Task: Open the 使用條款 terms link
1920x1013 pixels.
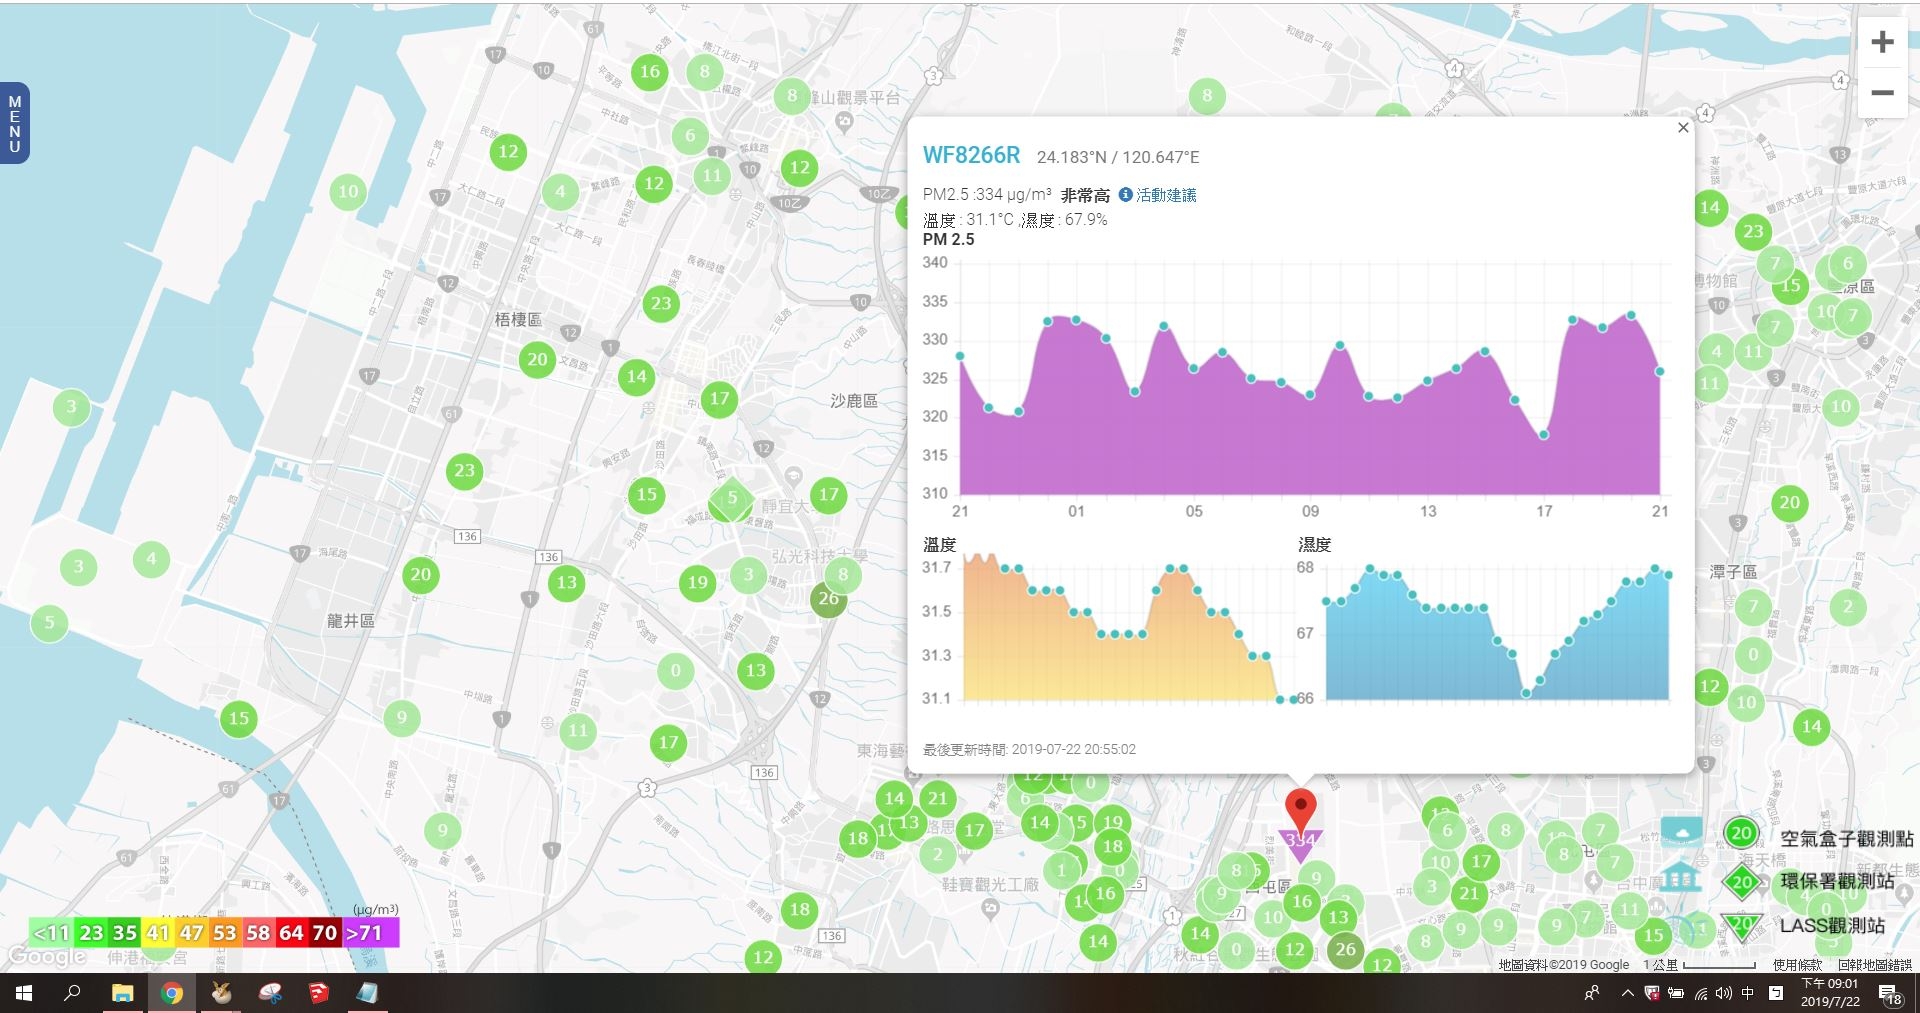Action: coord(1797,965)
